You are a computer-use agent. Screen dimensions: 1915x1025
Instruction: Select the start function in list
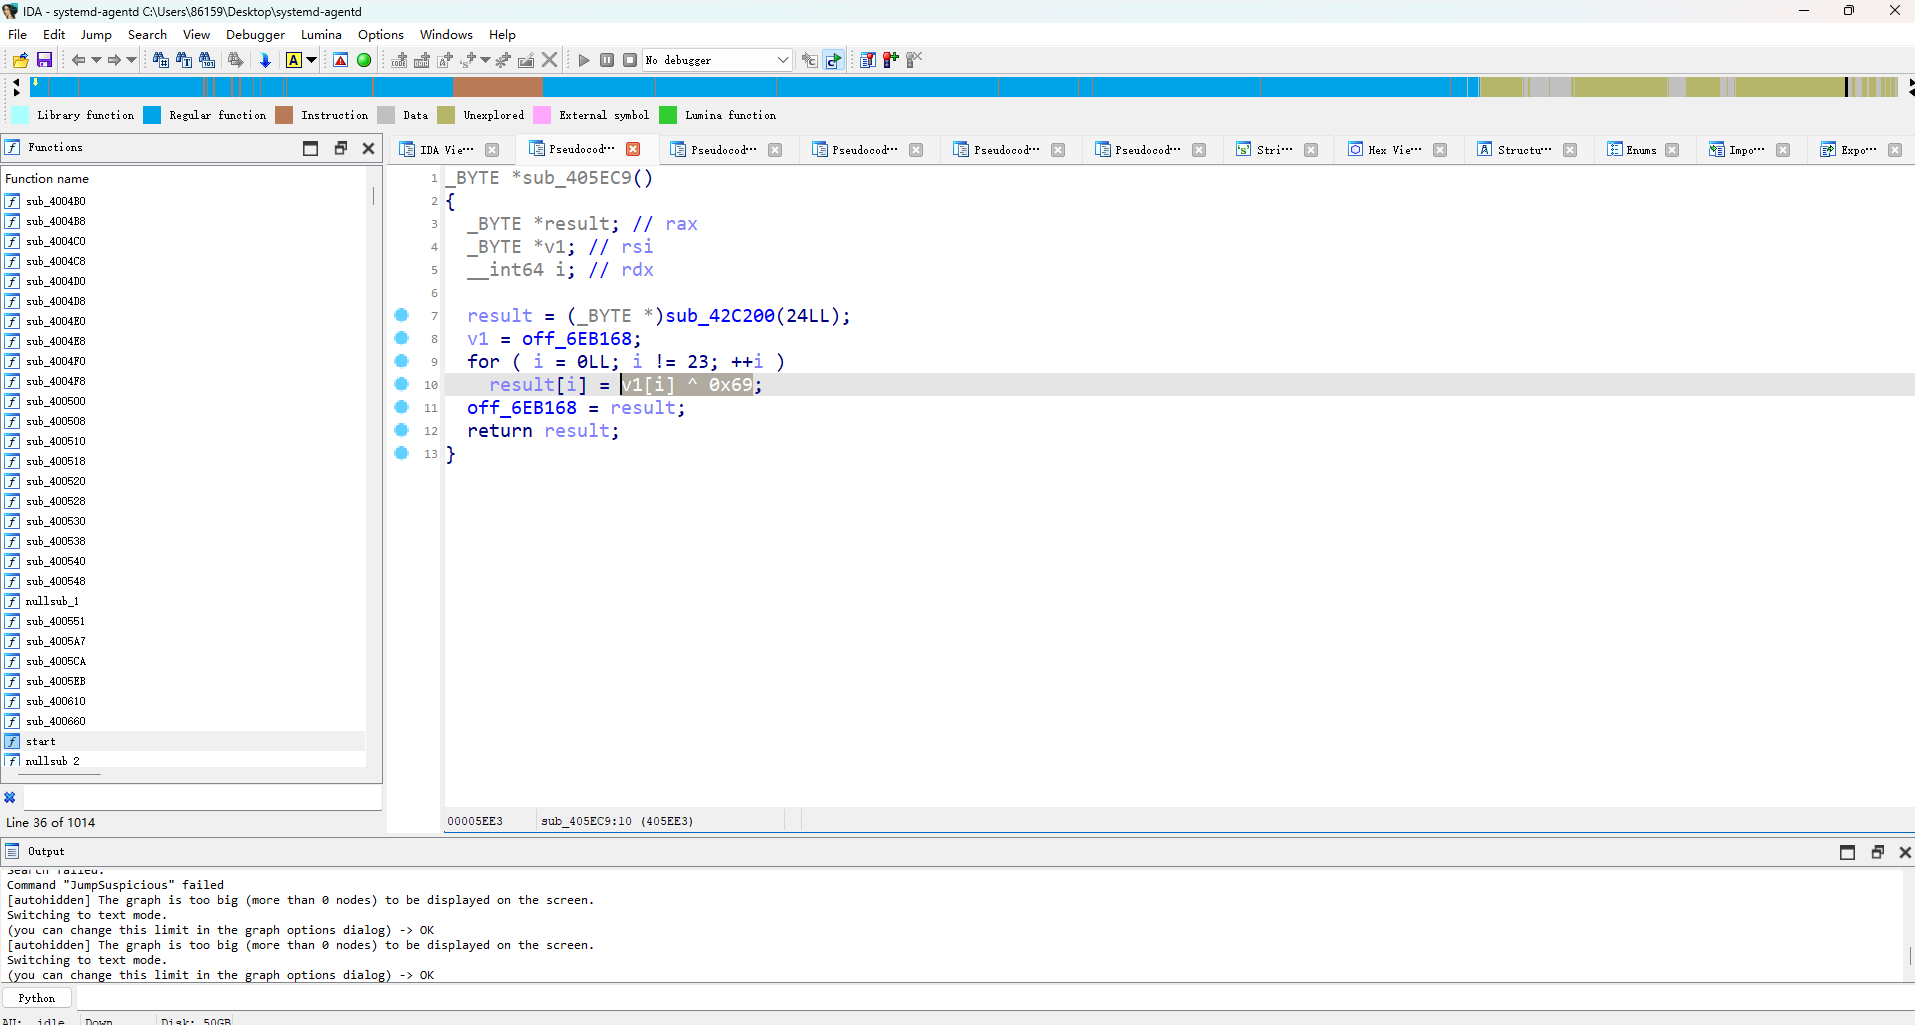pyautogui.click(x=184, y=741)
